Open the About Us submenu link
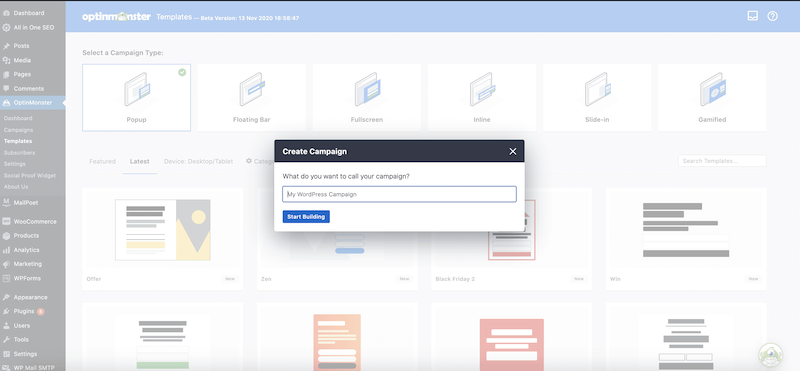The height and width of the screenshot is (371, 800). click(x=16, y=187)
